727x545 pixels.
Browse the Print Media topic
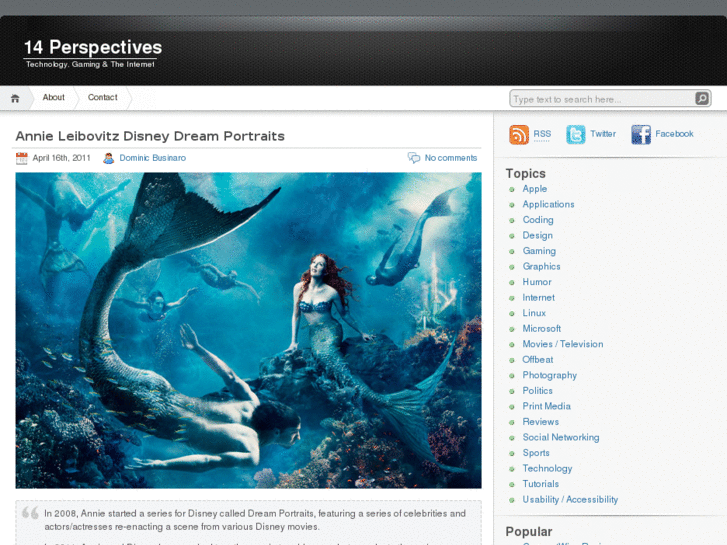[546, 406]
